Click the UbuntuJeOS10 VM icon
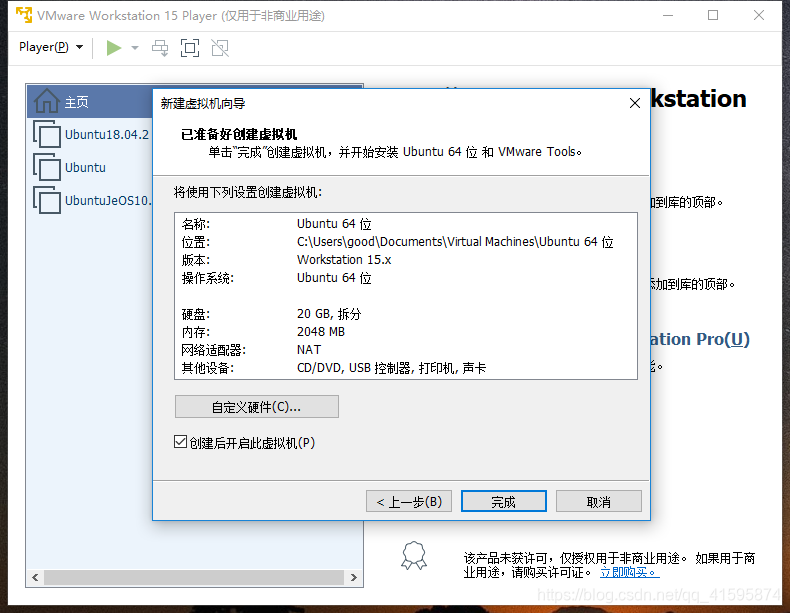Viewport: 790px width, 613px height. (x=47, y=200)
